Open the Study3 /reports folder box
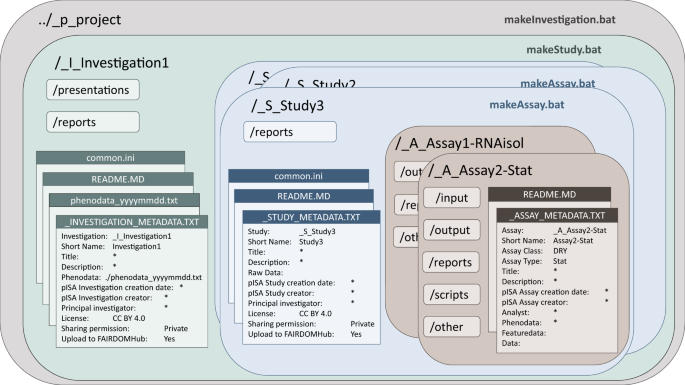Image resolution: width=685 pixels, height=385 pixels. (290, 132)
